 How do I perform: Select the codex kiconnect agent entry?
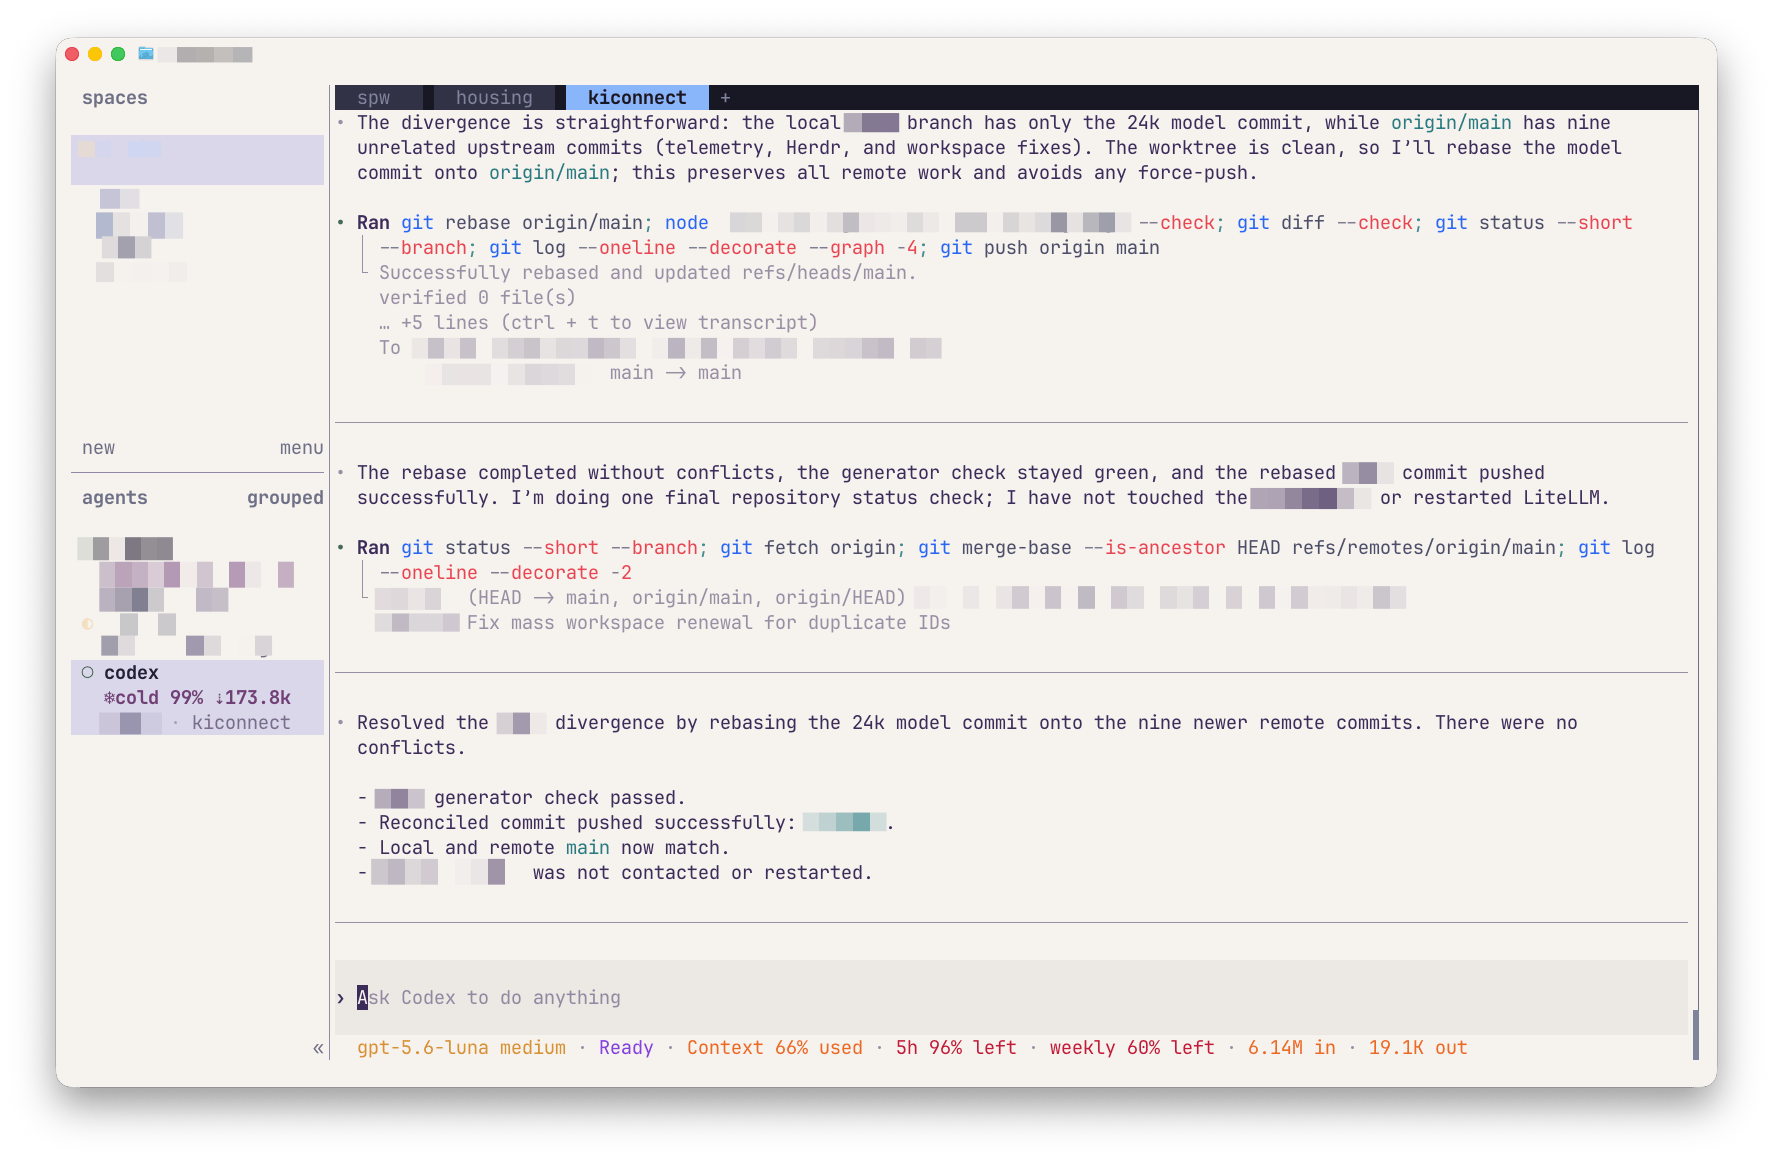tap(197, 698)
